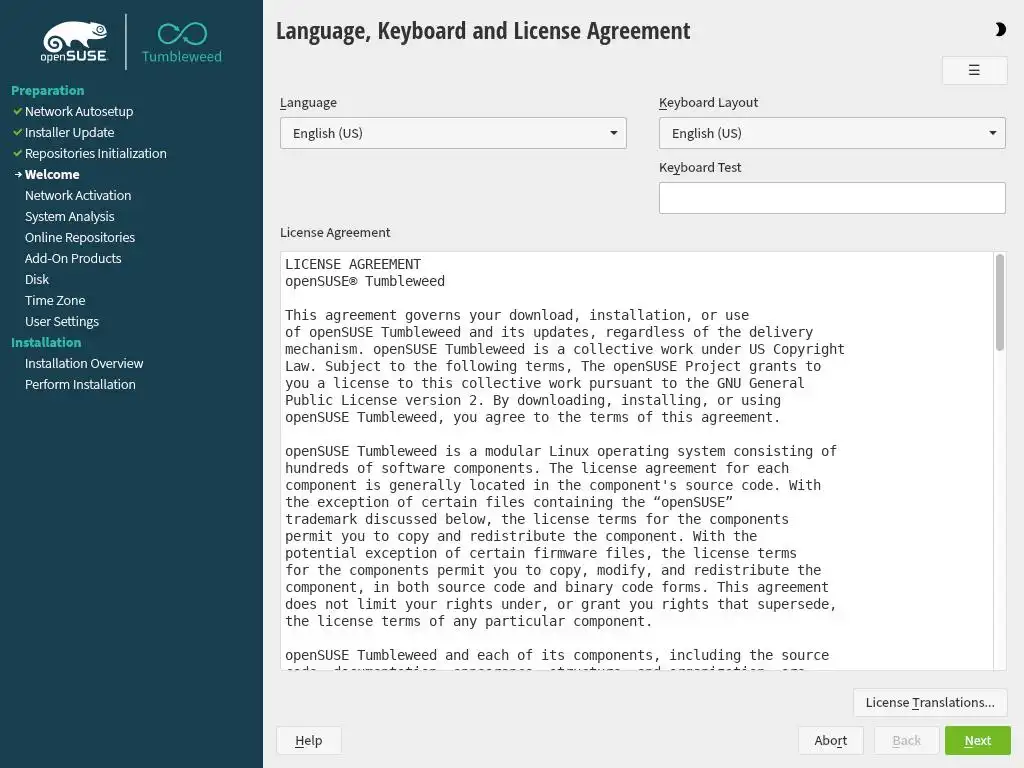Image resolution: width=1024 pixels, height=768 pixels.
Task: Open the hamburger menu button
Action: [974, 70]
